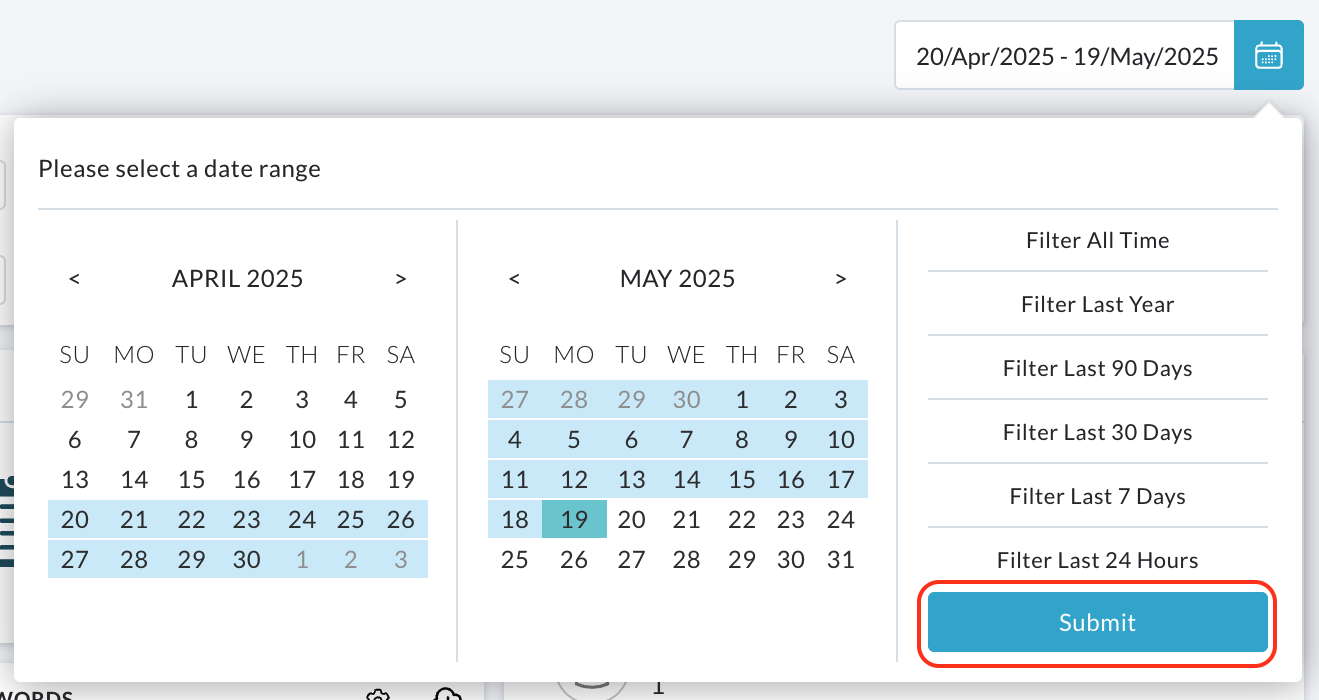
Task: Apply Filter All Time
Action: click(1097, 240)
